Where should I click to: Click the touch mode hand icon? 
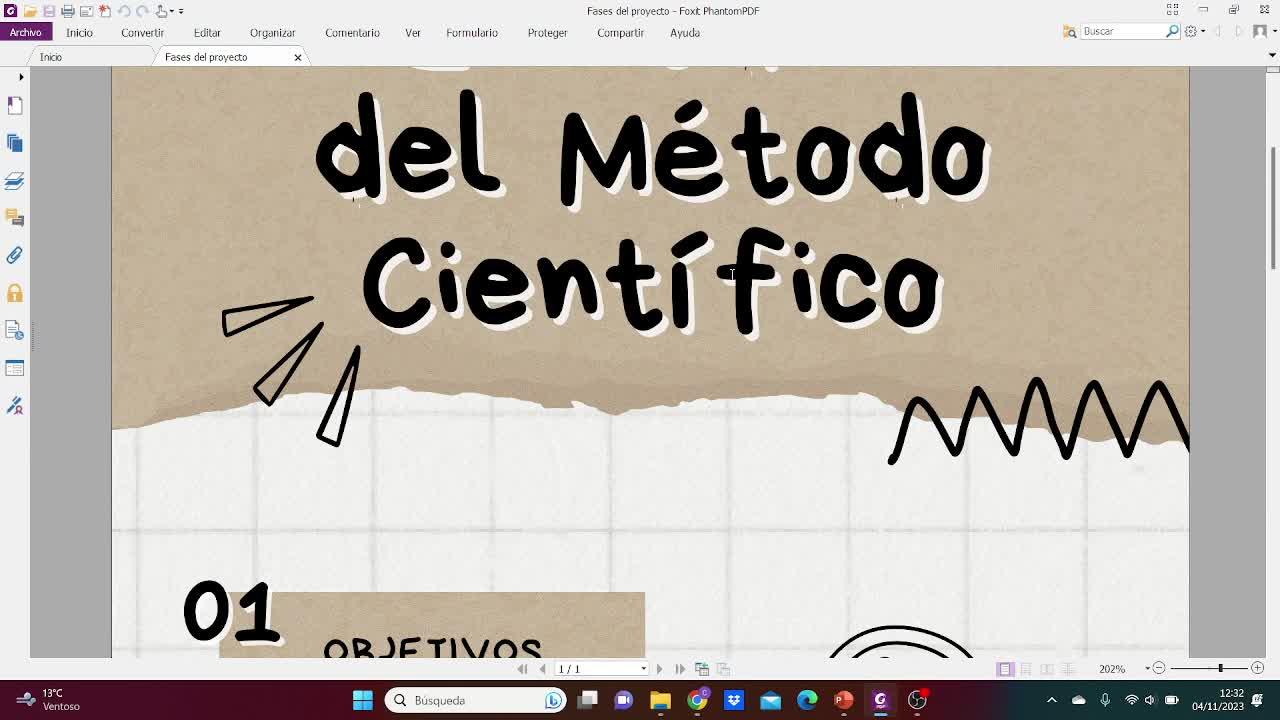pyautogui.click(x=161, y=11)
